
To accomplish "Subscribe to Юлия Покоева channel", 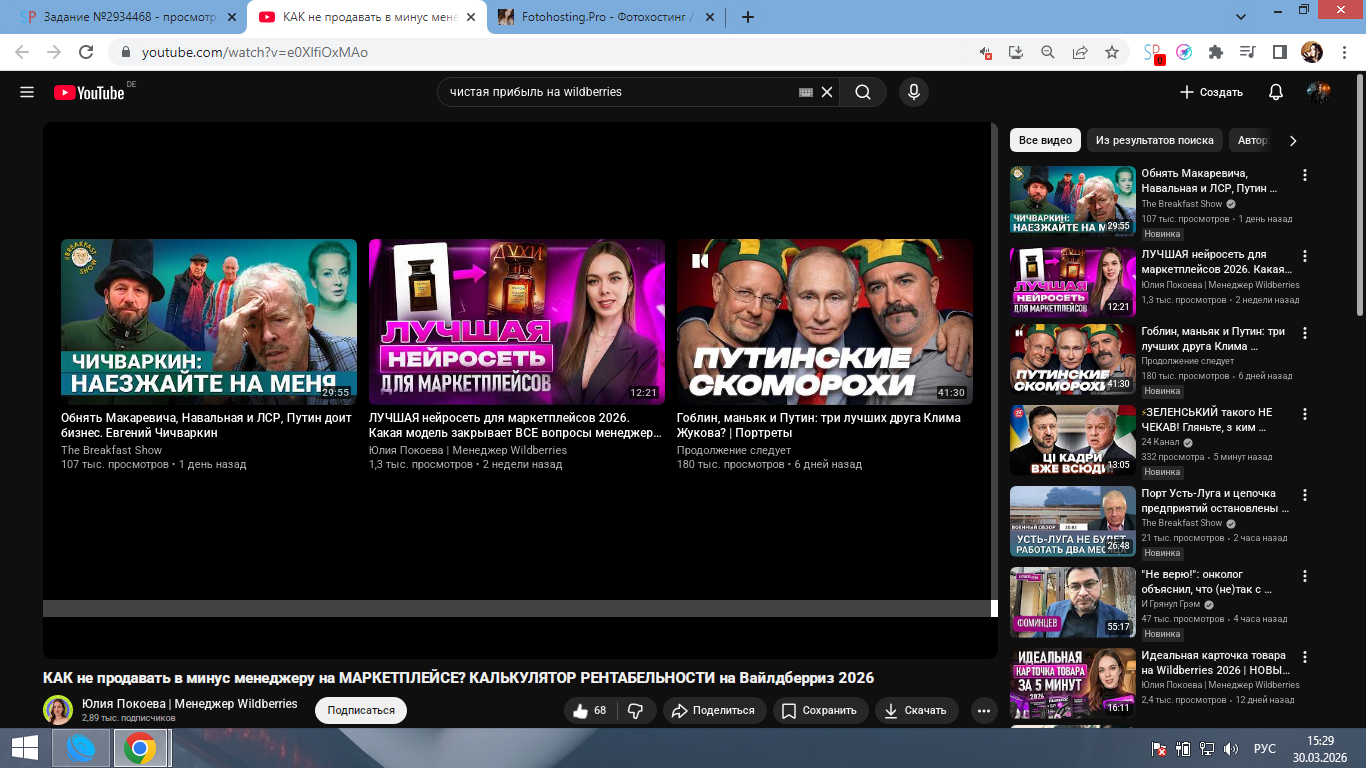I will 360,710.
